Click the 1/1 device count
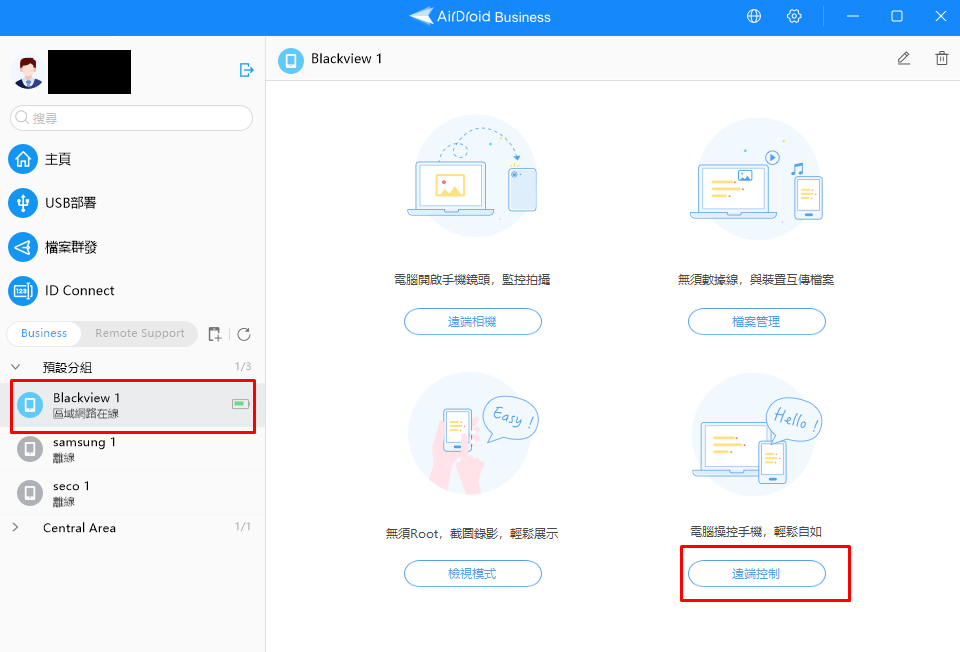This screenshot has height=652, width=960. pos(242,527)
